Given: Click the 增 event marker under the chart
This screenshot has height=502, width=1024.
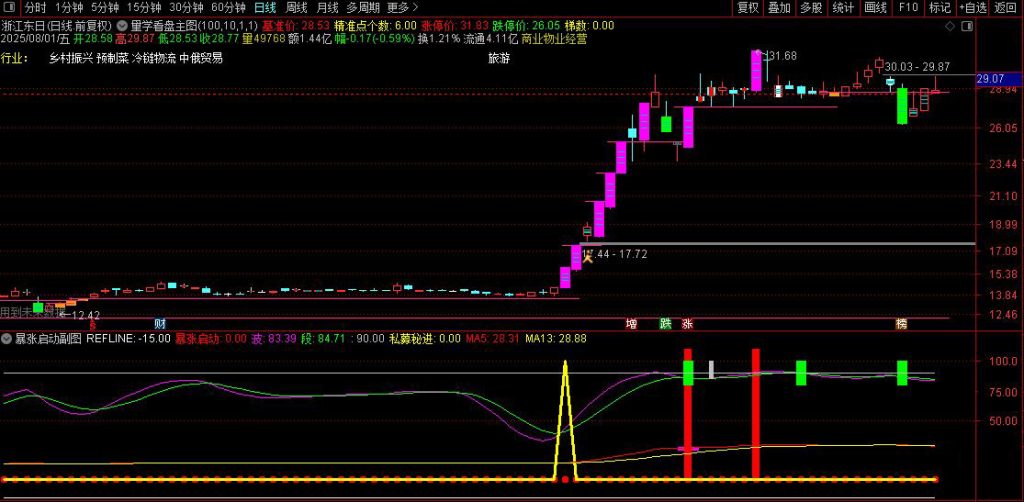Looking at the screenshot, I should click(x=631, y=324).
